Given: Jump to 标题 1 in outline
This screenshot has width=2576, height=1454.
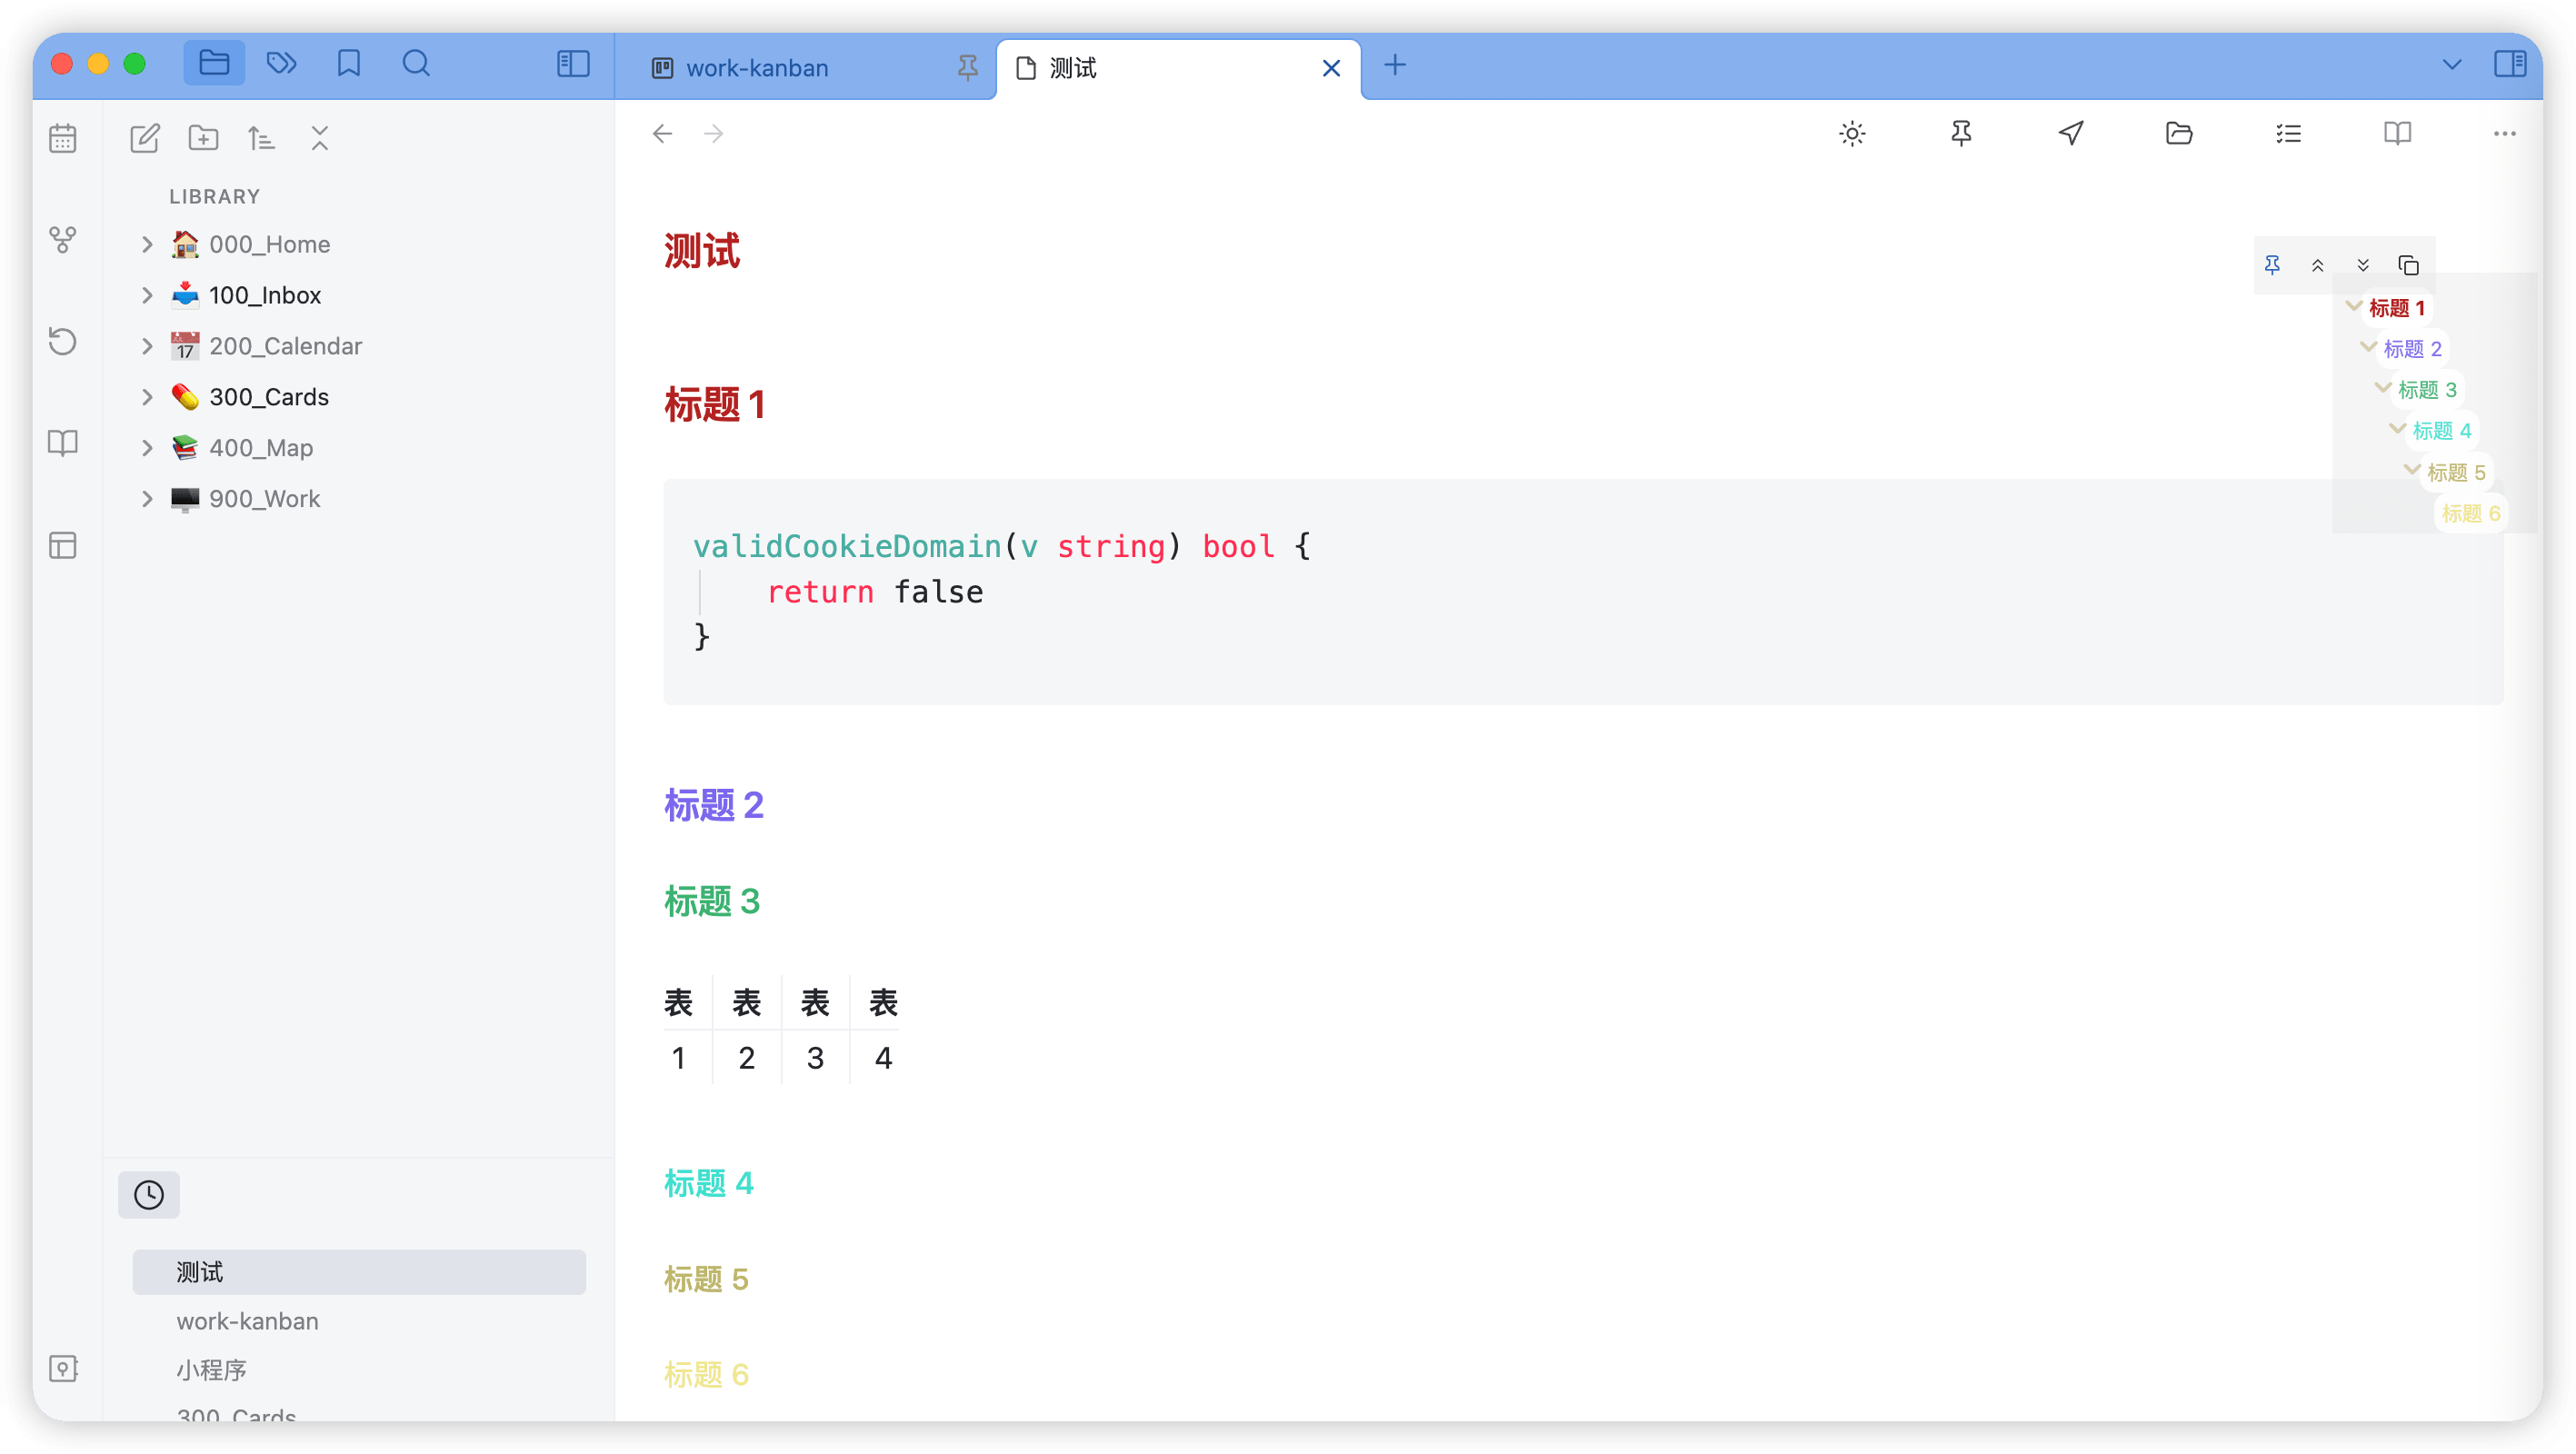Looking at the screenshot, I should click(2396, 308).
